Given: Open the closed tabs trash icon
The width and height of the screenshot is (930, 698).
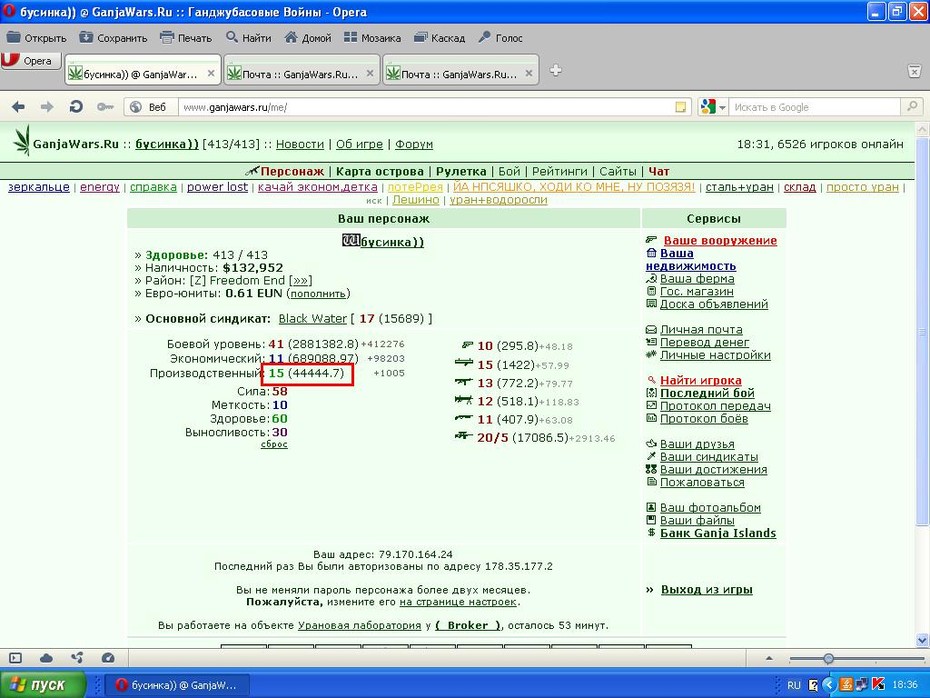Looking at the screenshot, I should [x=915, y=71].
